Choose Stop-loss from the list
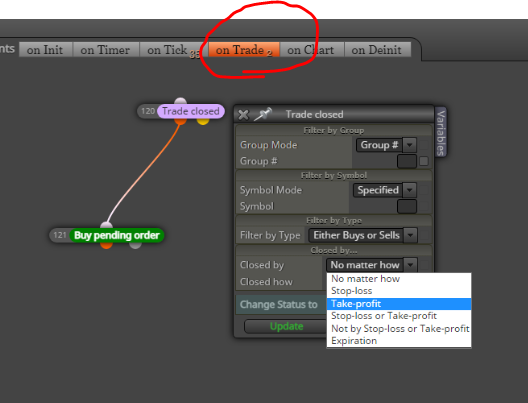The image size is (528, 403). pyautogui.click(x=399, y=291)
